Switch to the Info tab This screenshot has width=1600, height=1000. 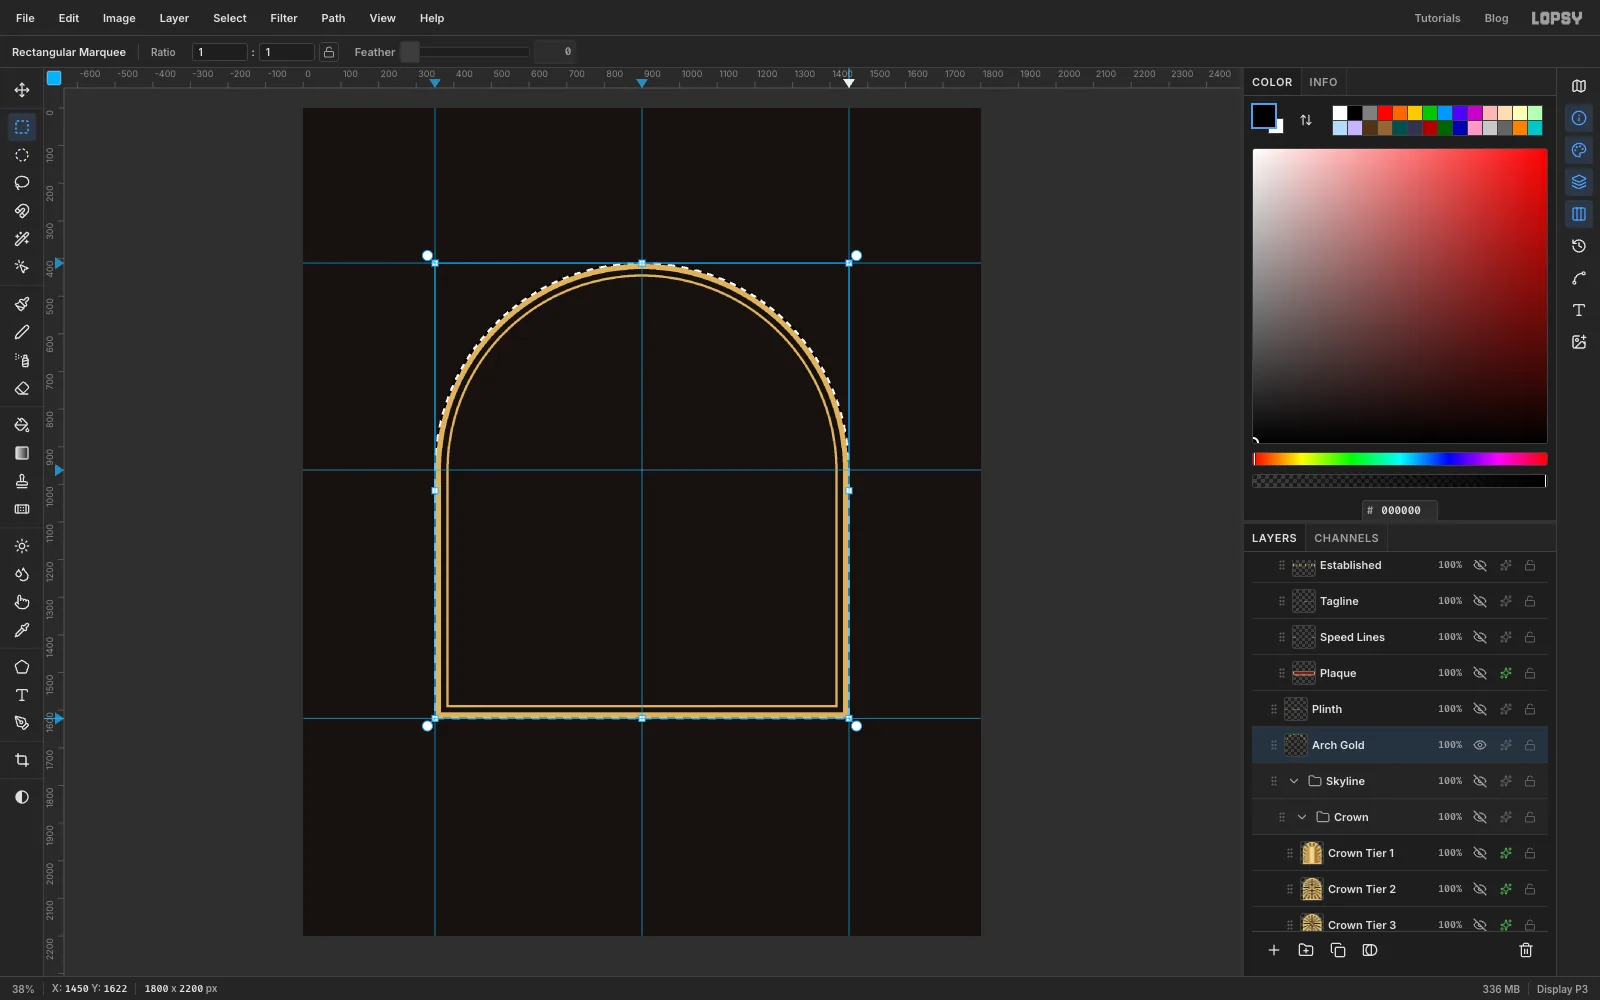coord(1323,82)
